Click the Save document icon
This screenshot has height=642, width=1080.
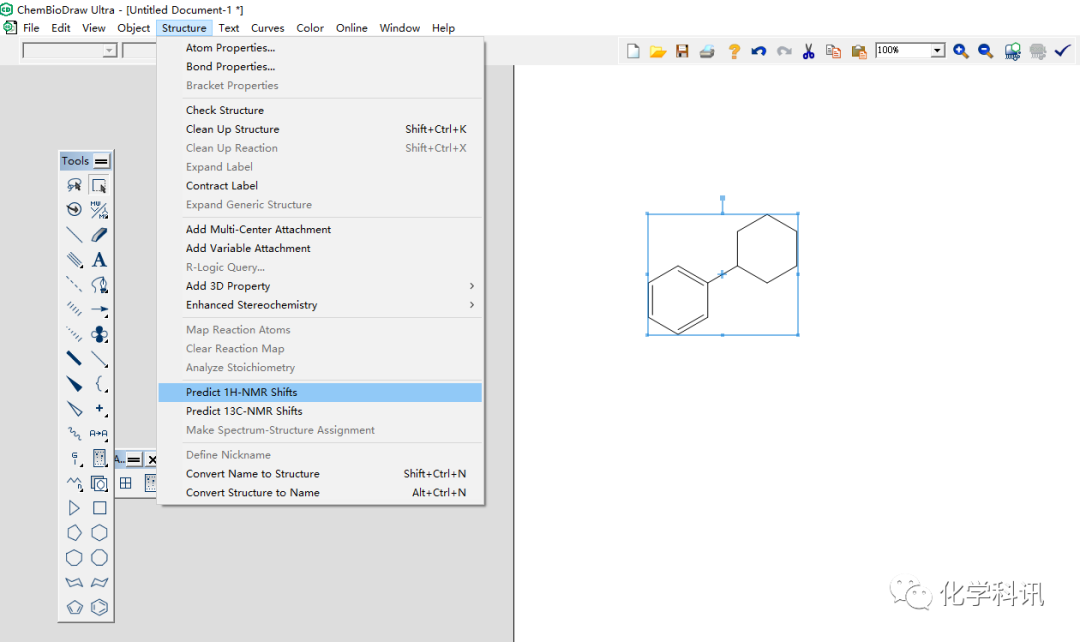682,51
